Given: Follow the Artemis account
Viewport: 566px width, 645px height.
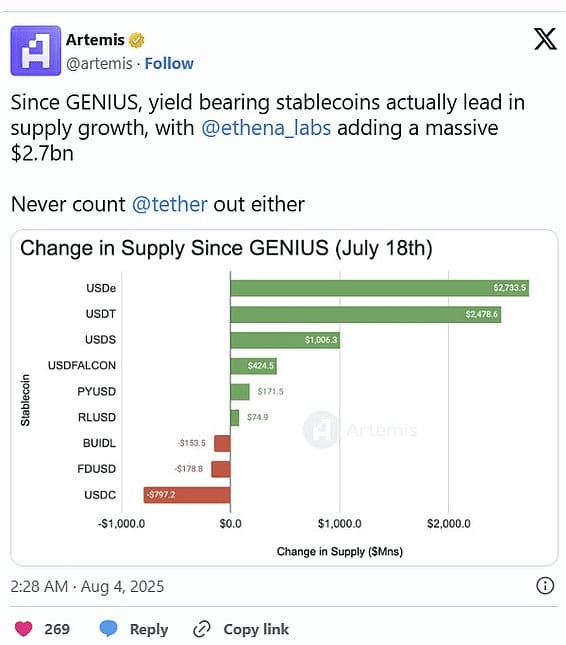Looking at the screenshot, I should [169, 64].
